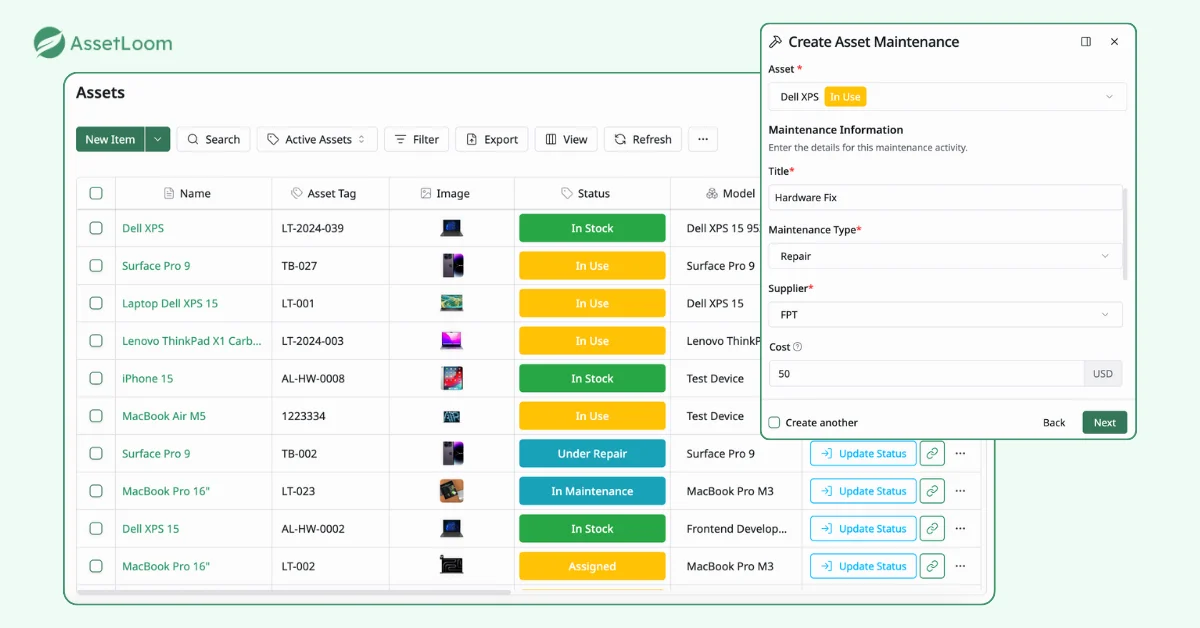Viewport: 1200px width, 628px height.
Task: Click Update Status for asset AL-HW-0002
Action: point(863,529)
